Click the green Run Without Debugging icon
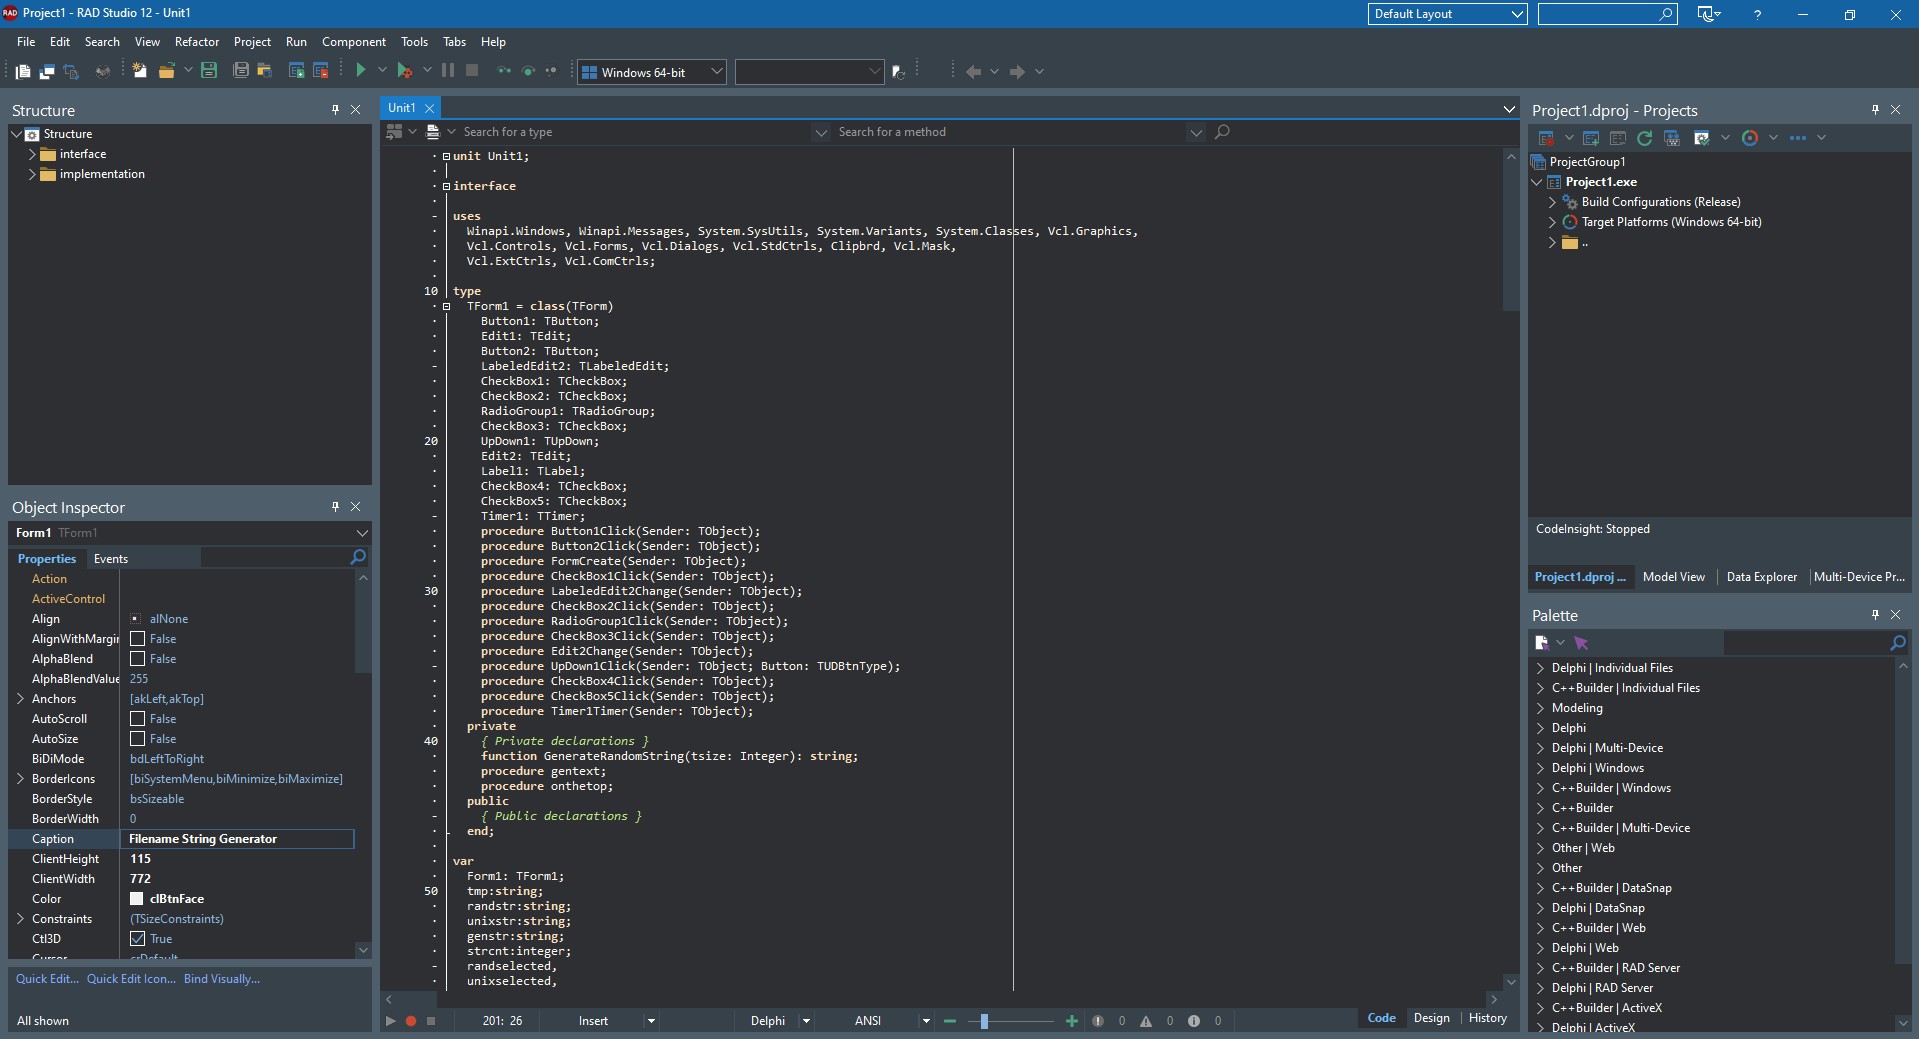 point(361,70)
